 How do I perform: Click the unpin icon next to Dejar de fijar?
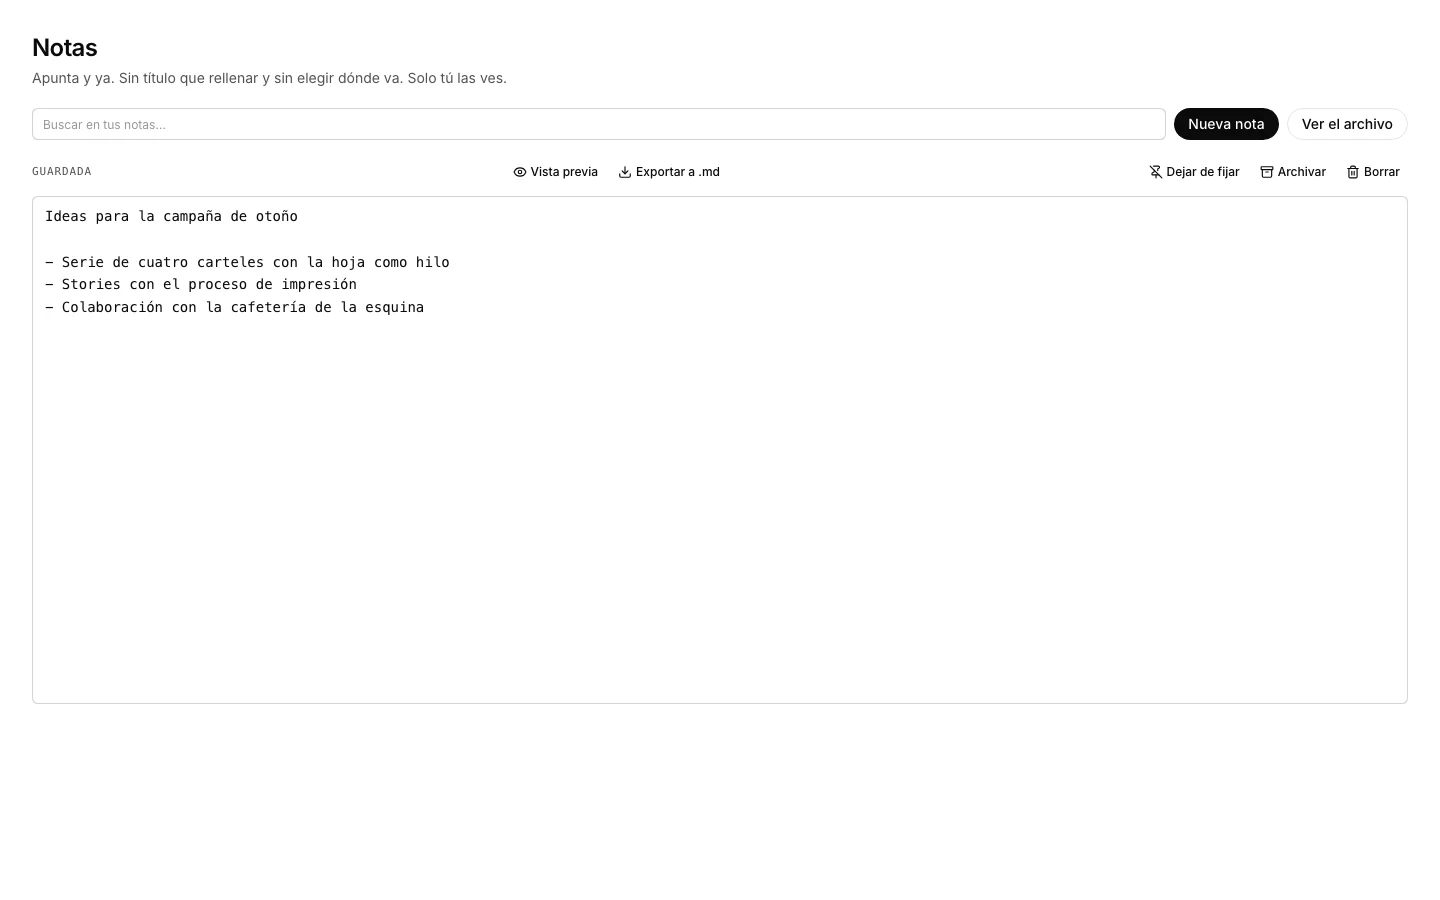[1156, 172]
